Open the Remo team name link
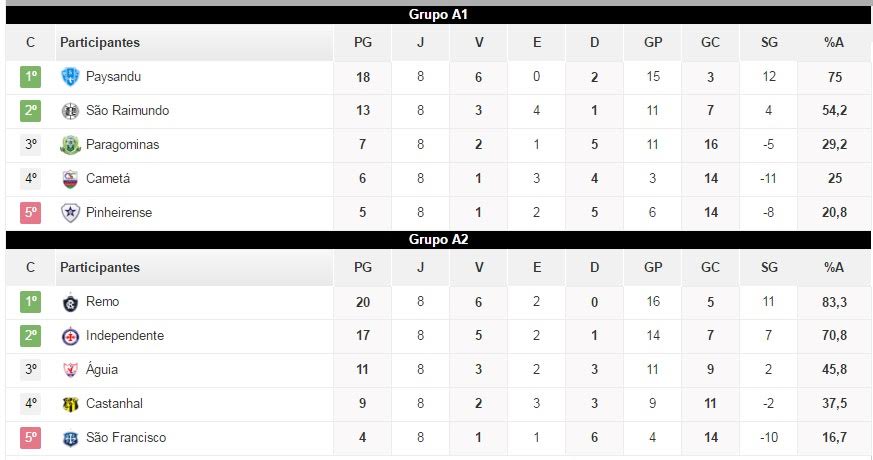This screenshot has width=873, height=460. point(103,302)
